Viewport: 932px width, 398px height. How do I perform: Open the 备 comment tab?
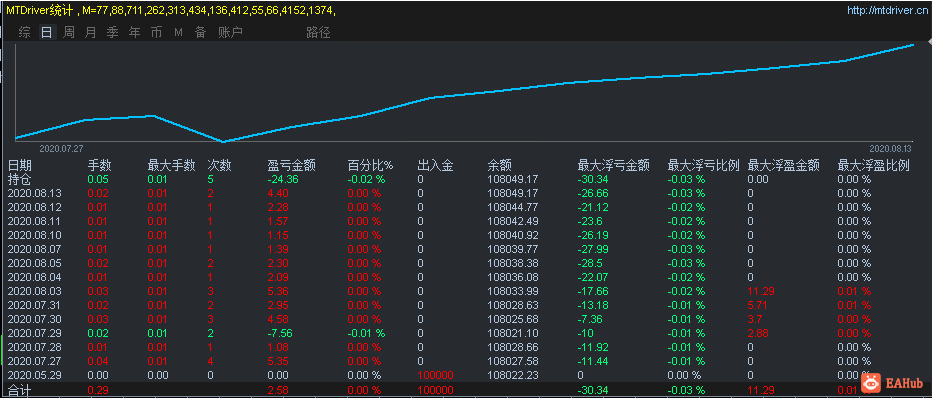pyautogui.click(x=200, y=32)
